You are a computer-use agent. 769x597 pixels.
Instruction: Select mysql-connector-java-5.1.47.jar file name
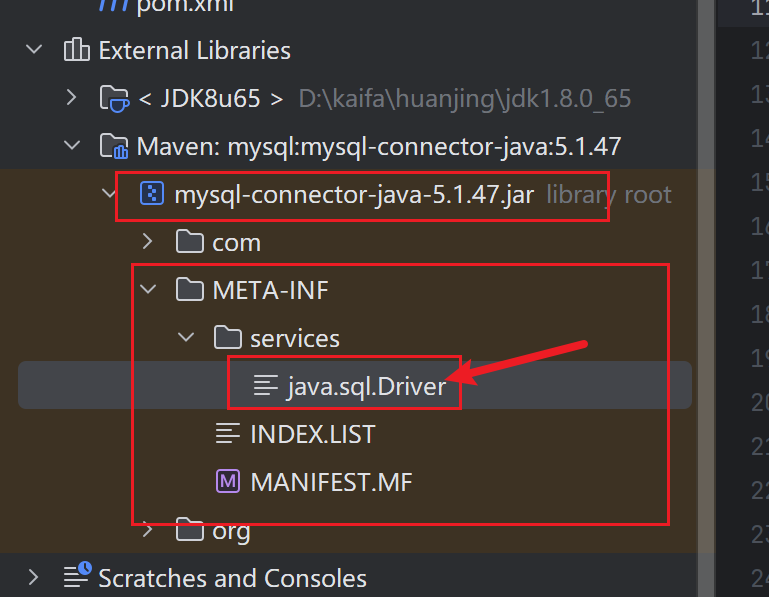click(x=354, y=194)
